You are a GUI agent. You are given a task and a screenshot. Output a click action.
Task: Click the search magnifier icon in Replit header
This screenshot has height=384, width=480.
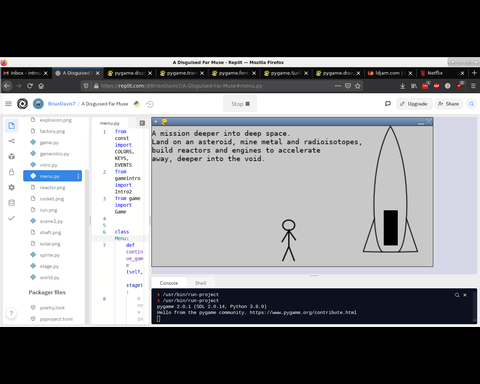click(x=471, y=104)
